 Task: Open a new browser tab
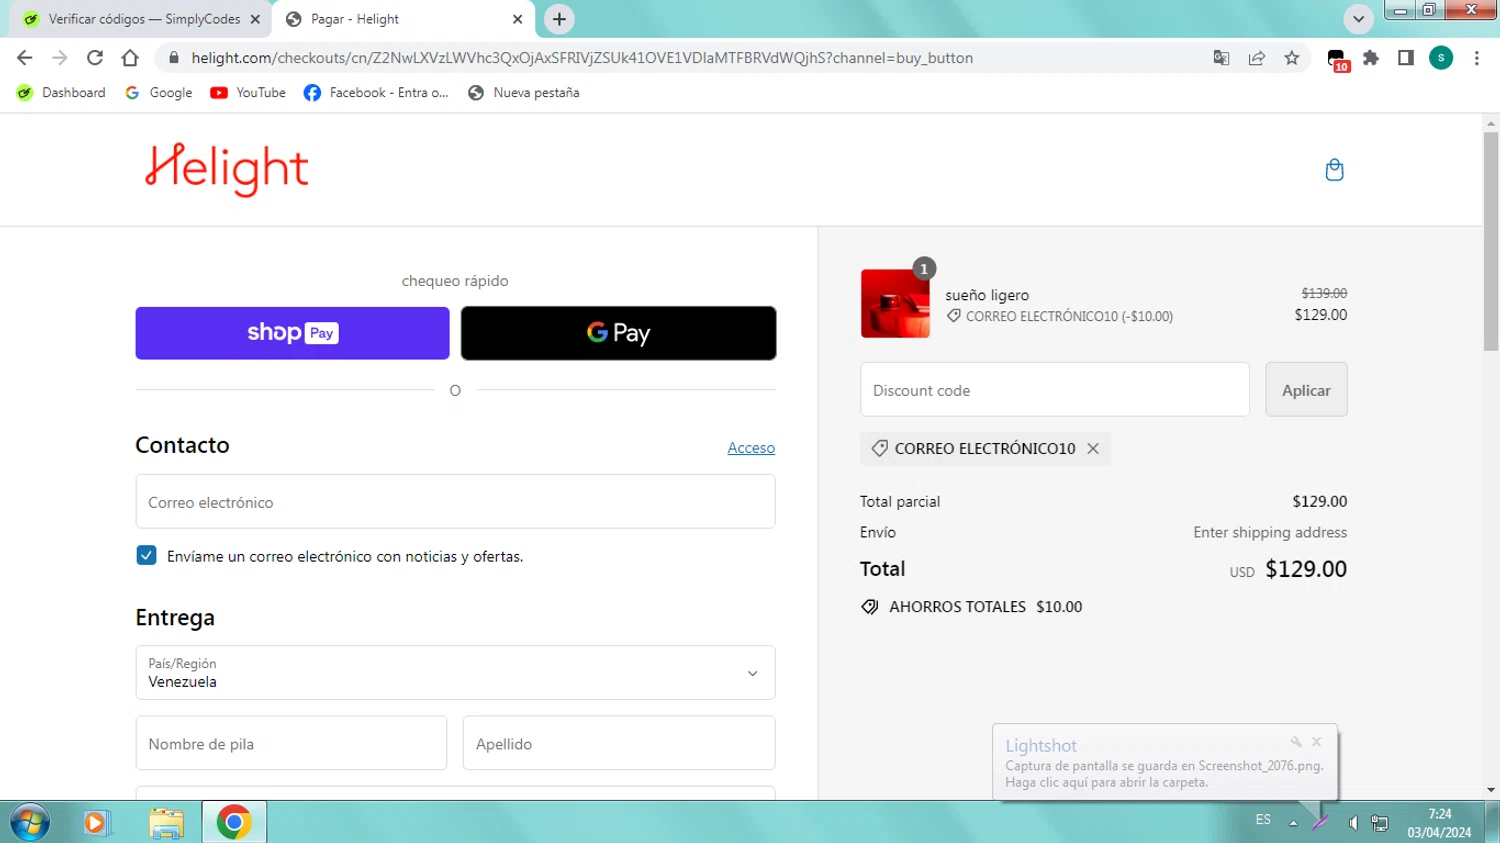[x=559, y=19]
